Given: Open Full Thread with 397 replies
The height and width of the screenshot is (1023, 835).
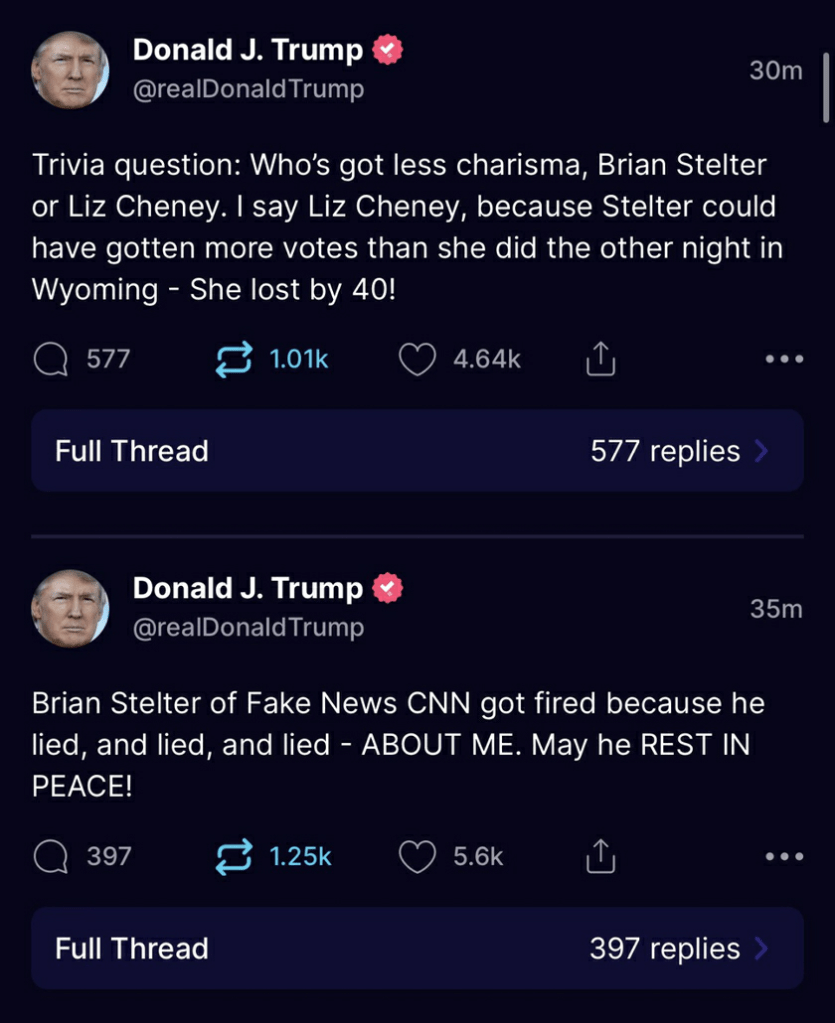Looking at the screenshot, I should tap(132, 948).
